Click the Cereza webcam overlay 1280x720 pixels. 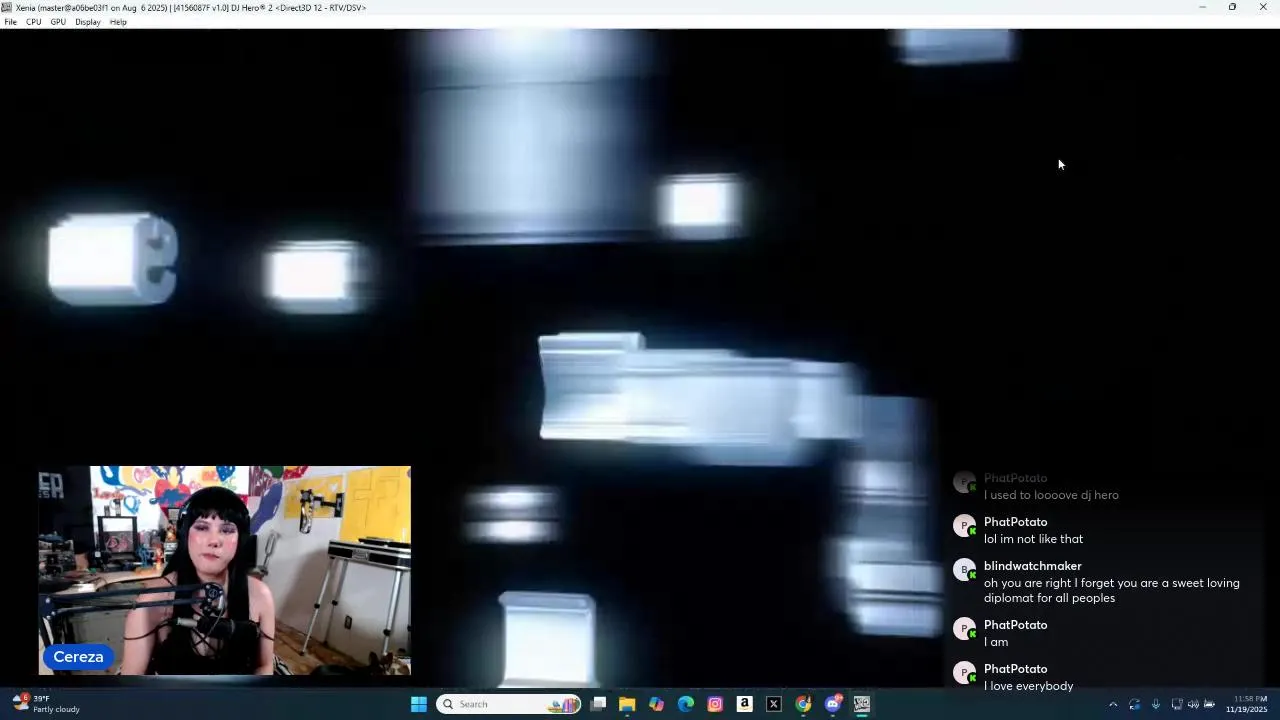click(x=225, y=570)
